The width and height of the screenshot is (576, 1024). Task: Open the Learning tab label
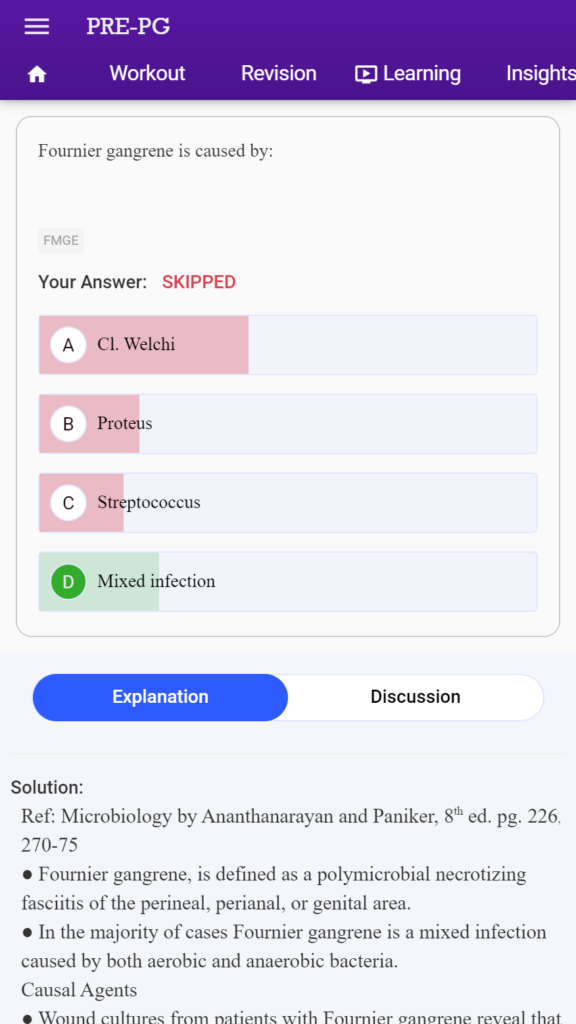[422, 73]
